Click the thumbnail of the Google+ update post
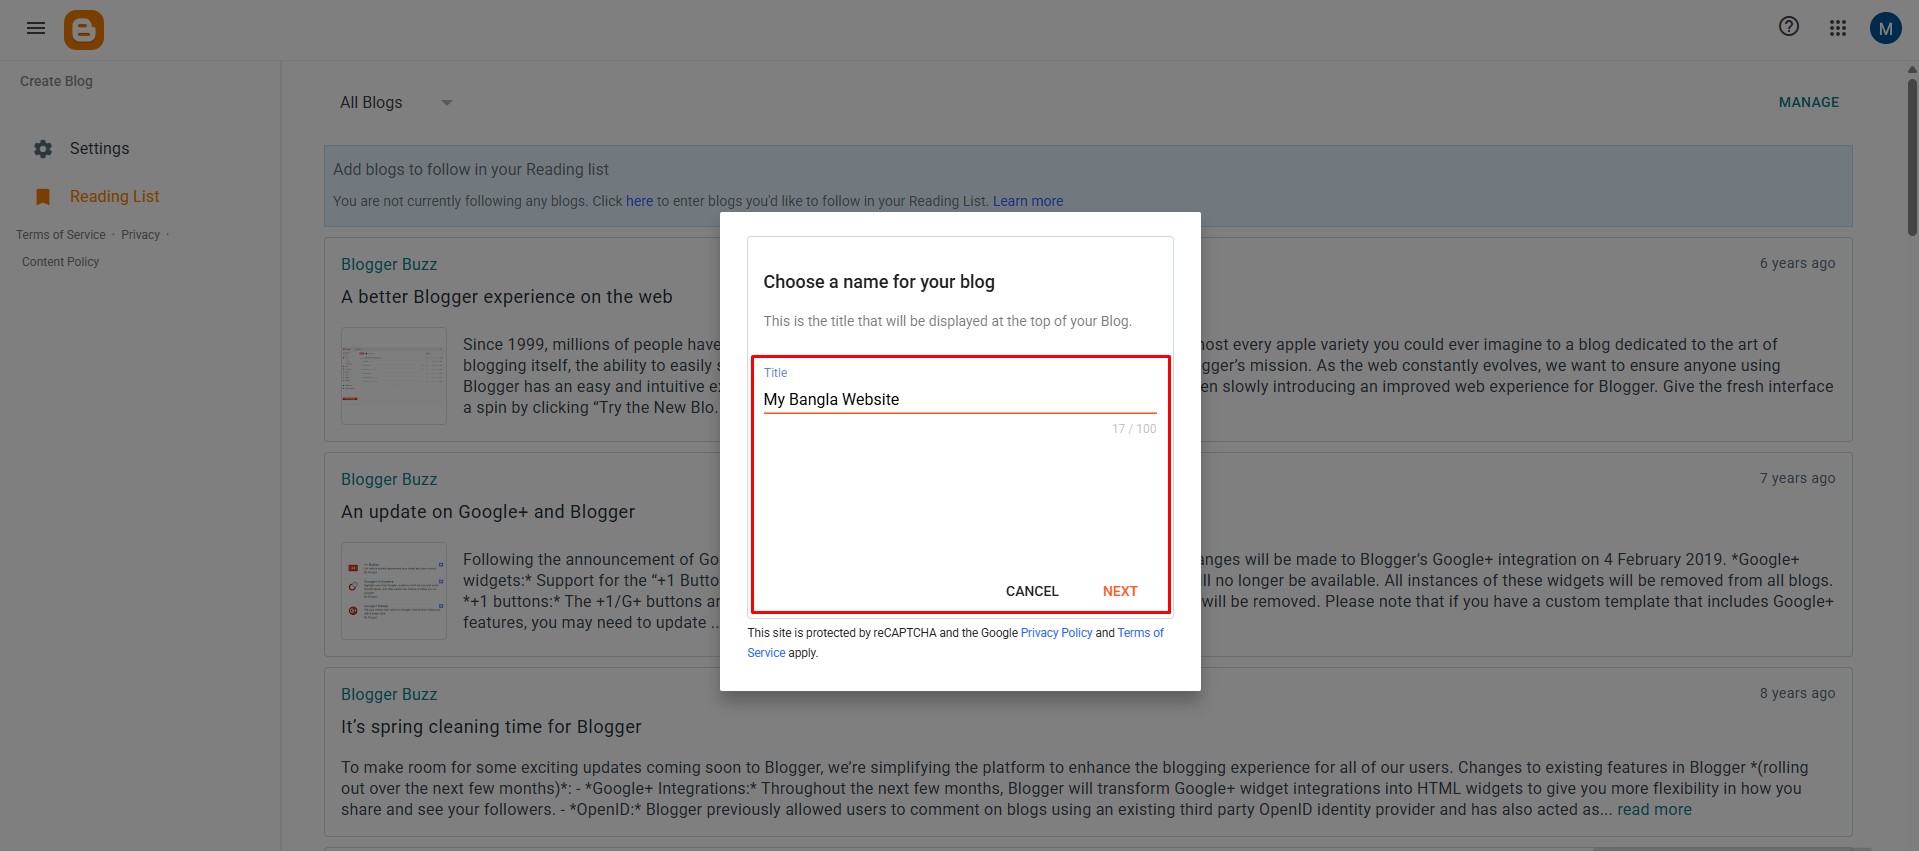Screen dimensions: 1919x851 tap(394, 591)
